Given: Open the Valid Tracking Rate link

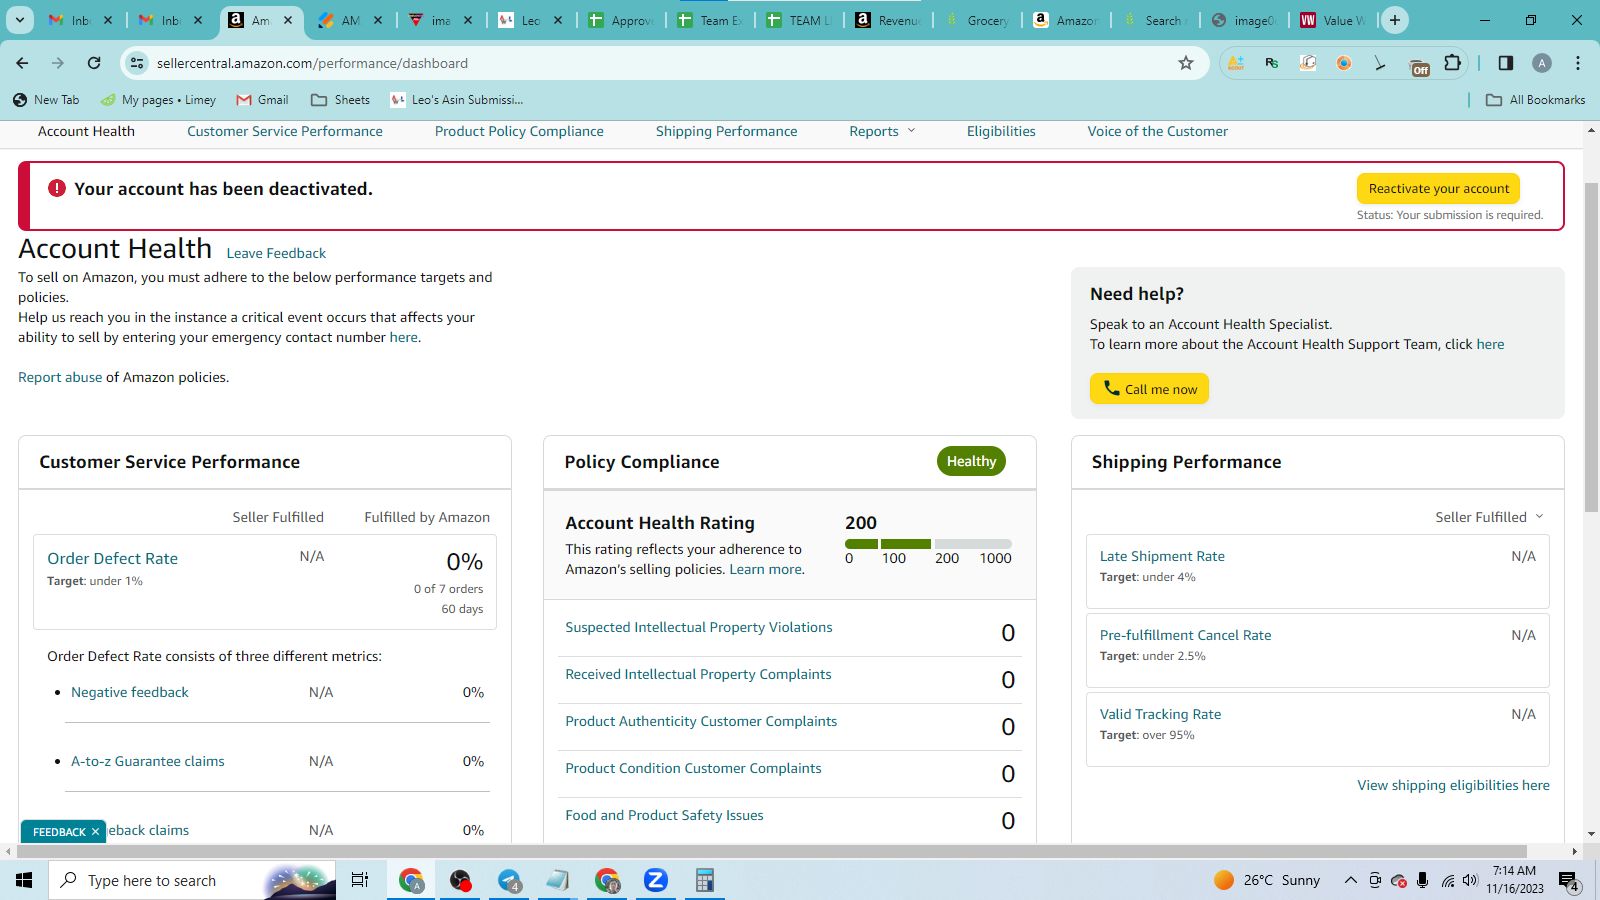Looking at the screenshot, I should pos(1160,714).
